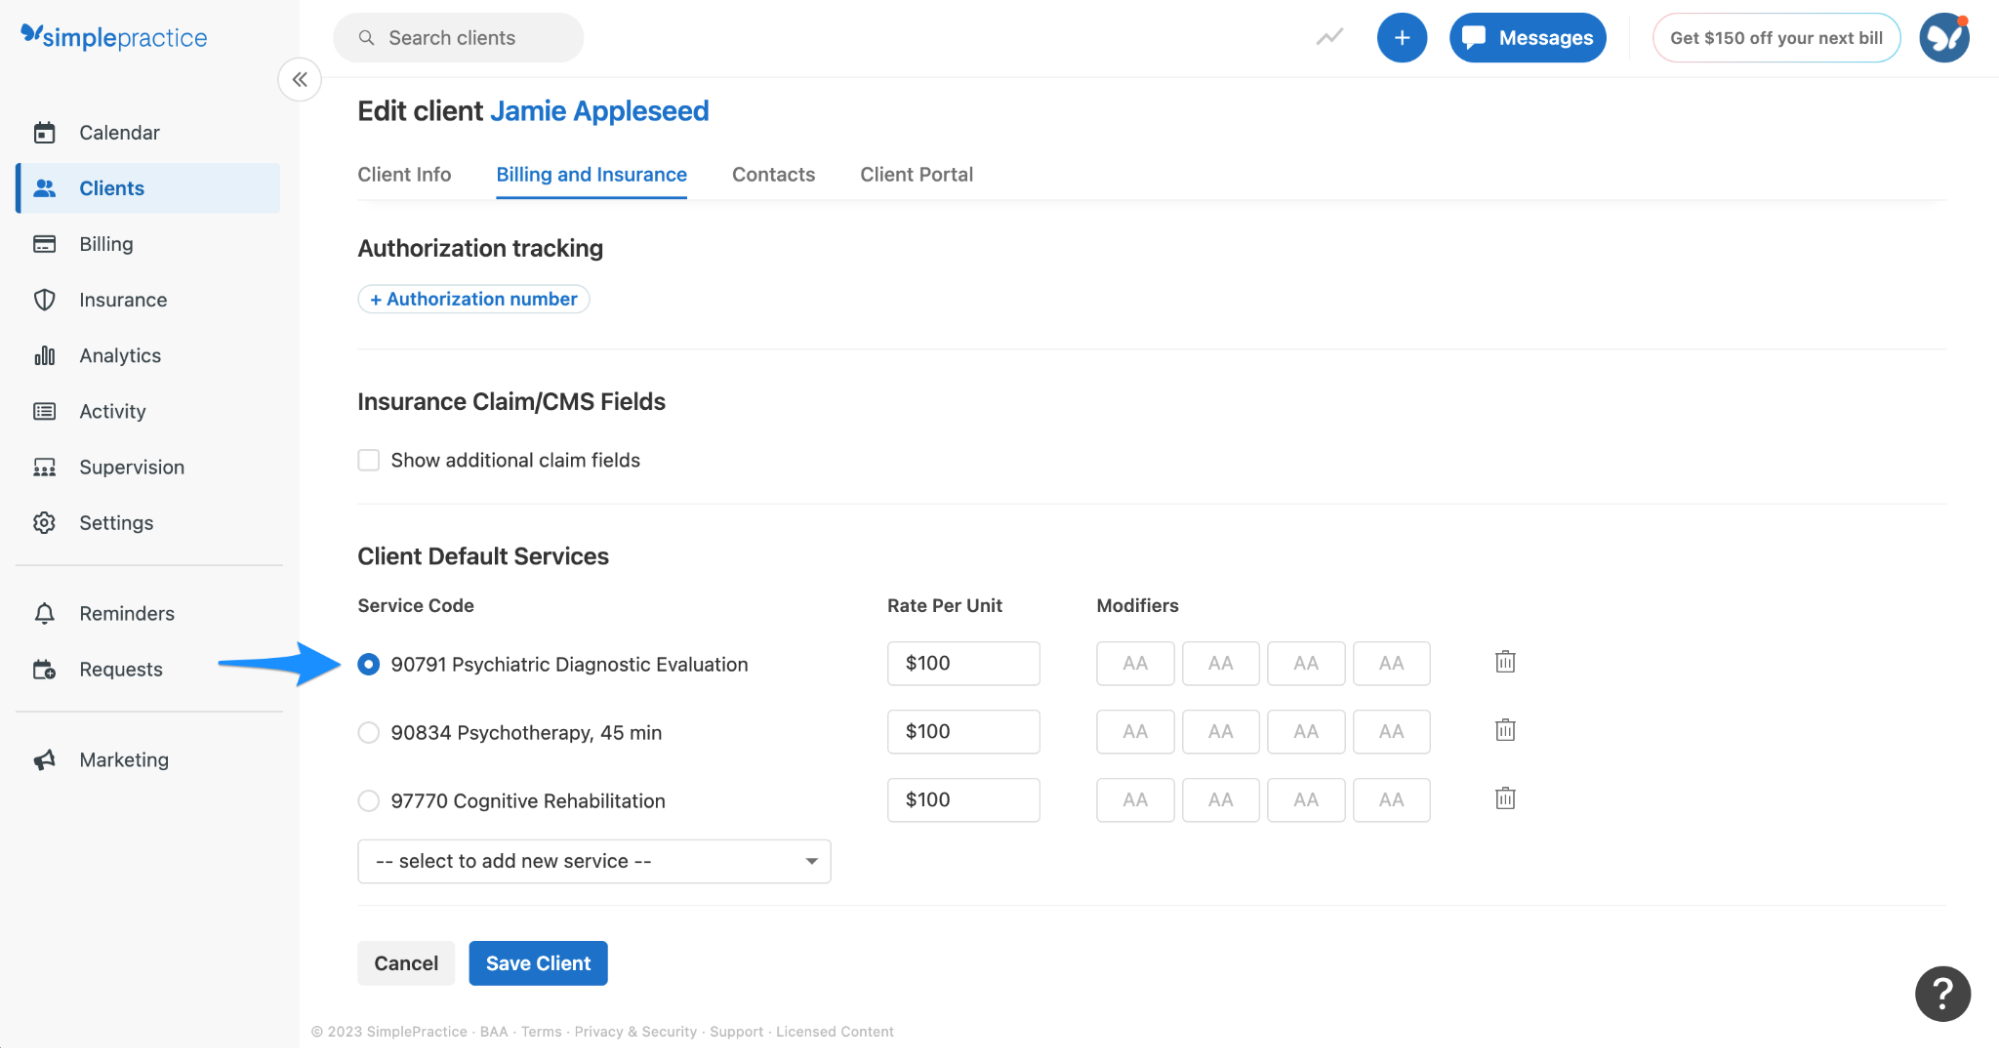Open the account avatar menu
The width and height of the screenshot is (1999, 1049).
pos(1944,38)
